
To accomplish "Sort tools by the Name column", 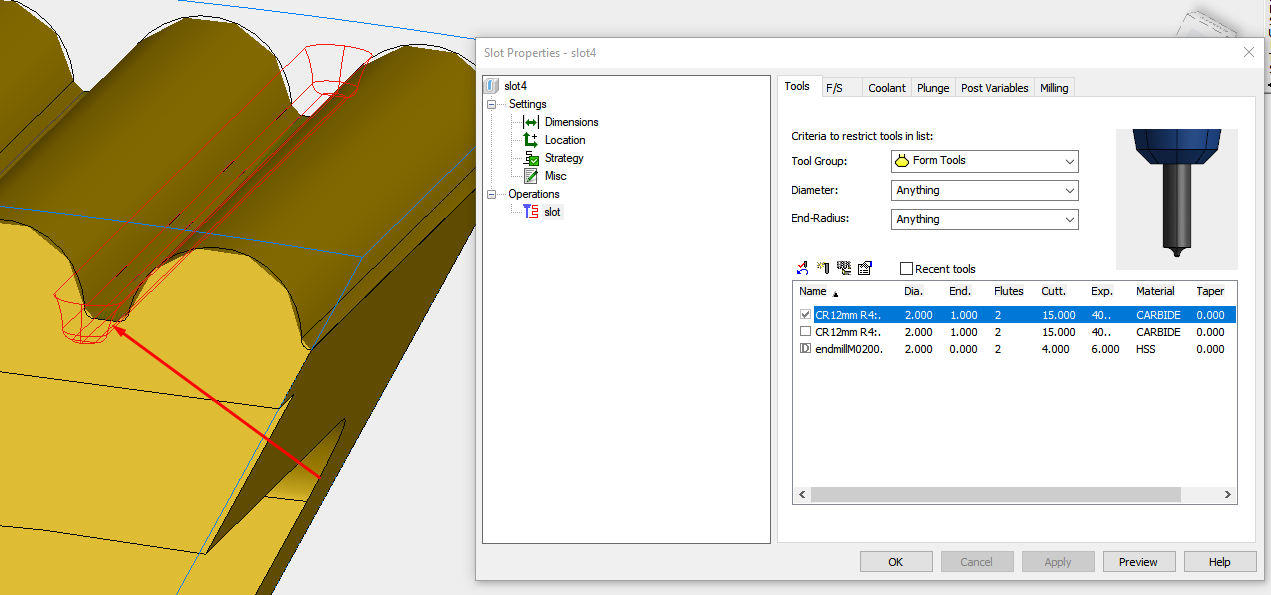I will tap(812, 291).
